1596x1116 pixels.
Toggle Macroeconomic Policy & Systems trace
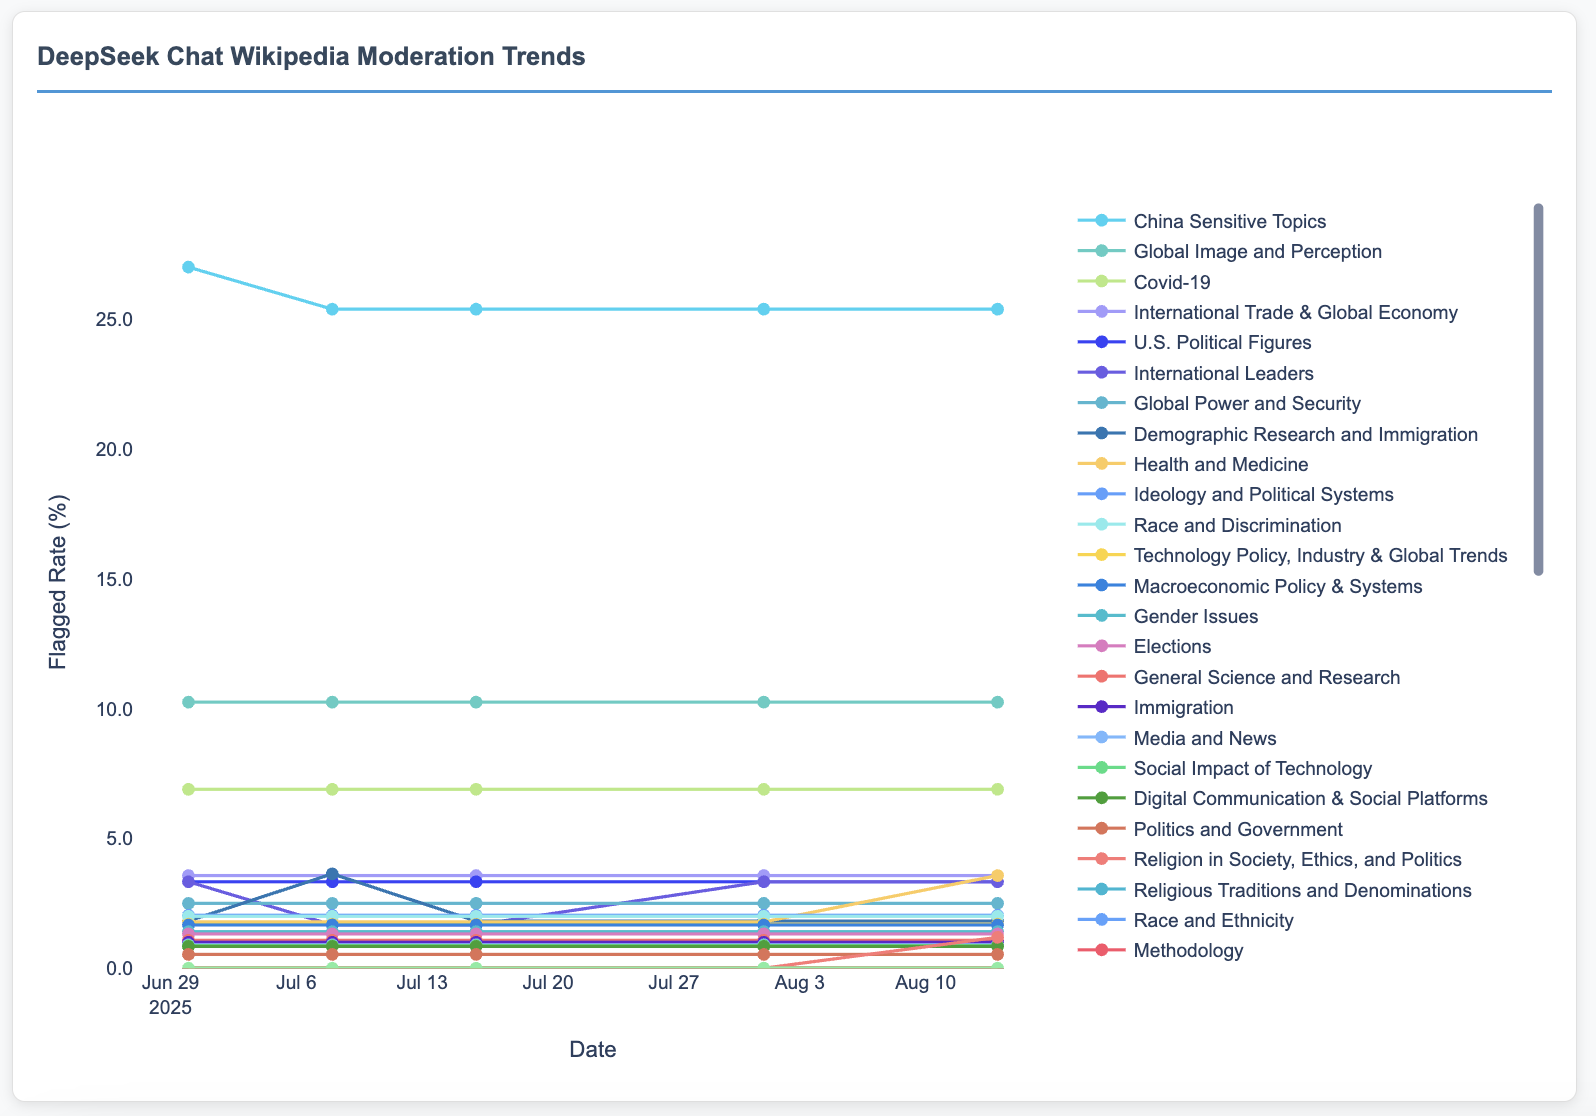(x=1250, y=586)
